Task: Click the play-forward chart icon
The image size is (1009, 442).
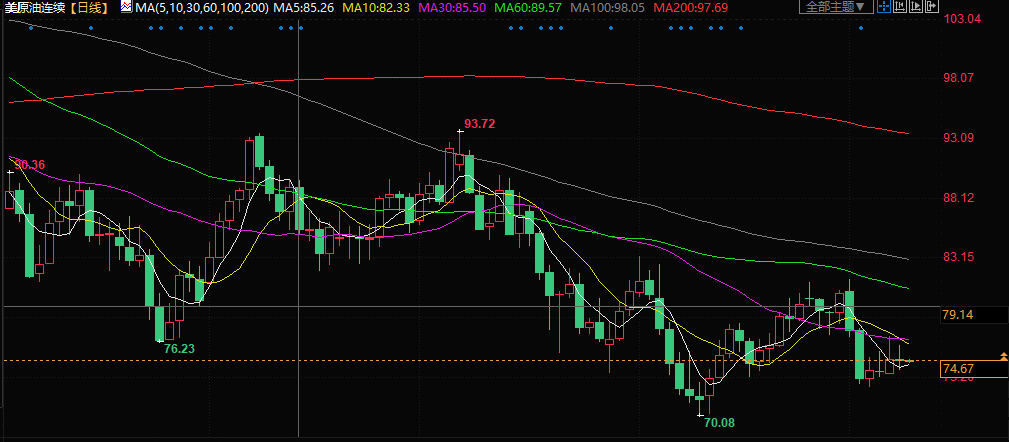Action: [x=916, y=6]
